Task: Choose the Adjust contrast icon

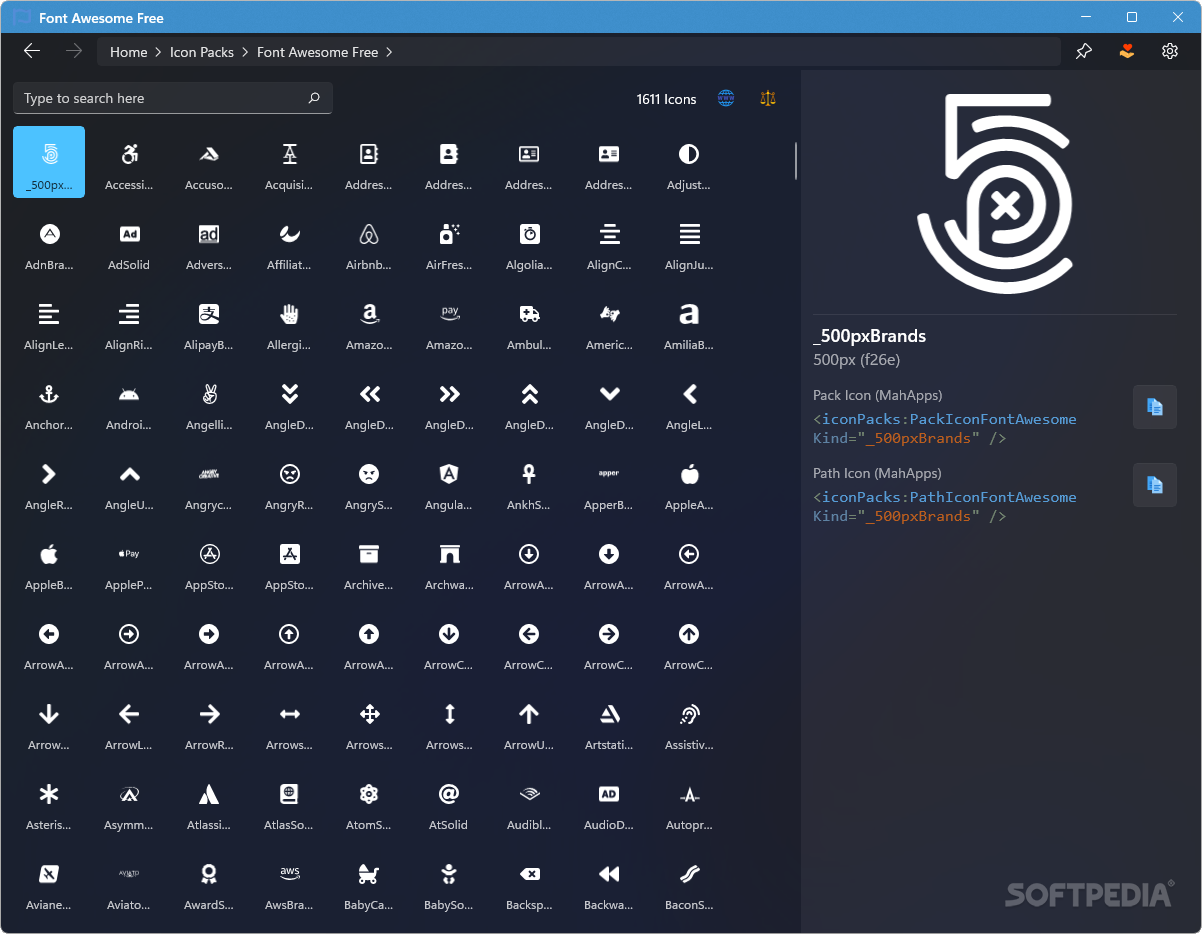Action: click(689, 162)
